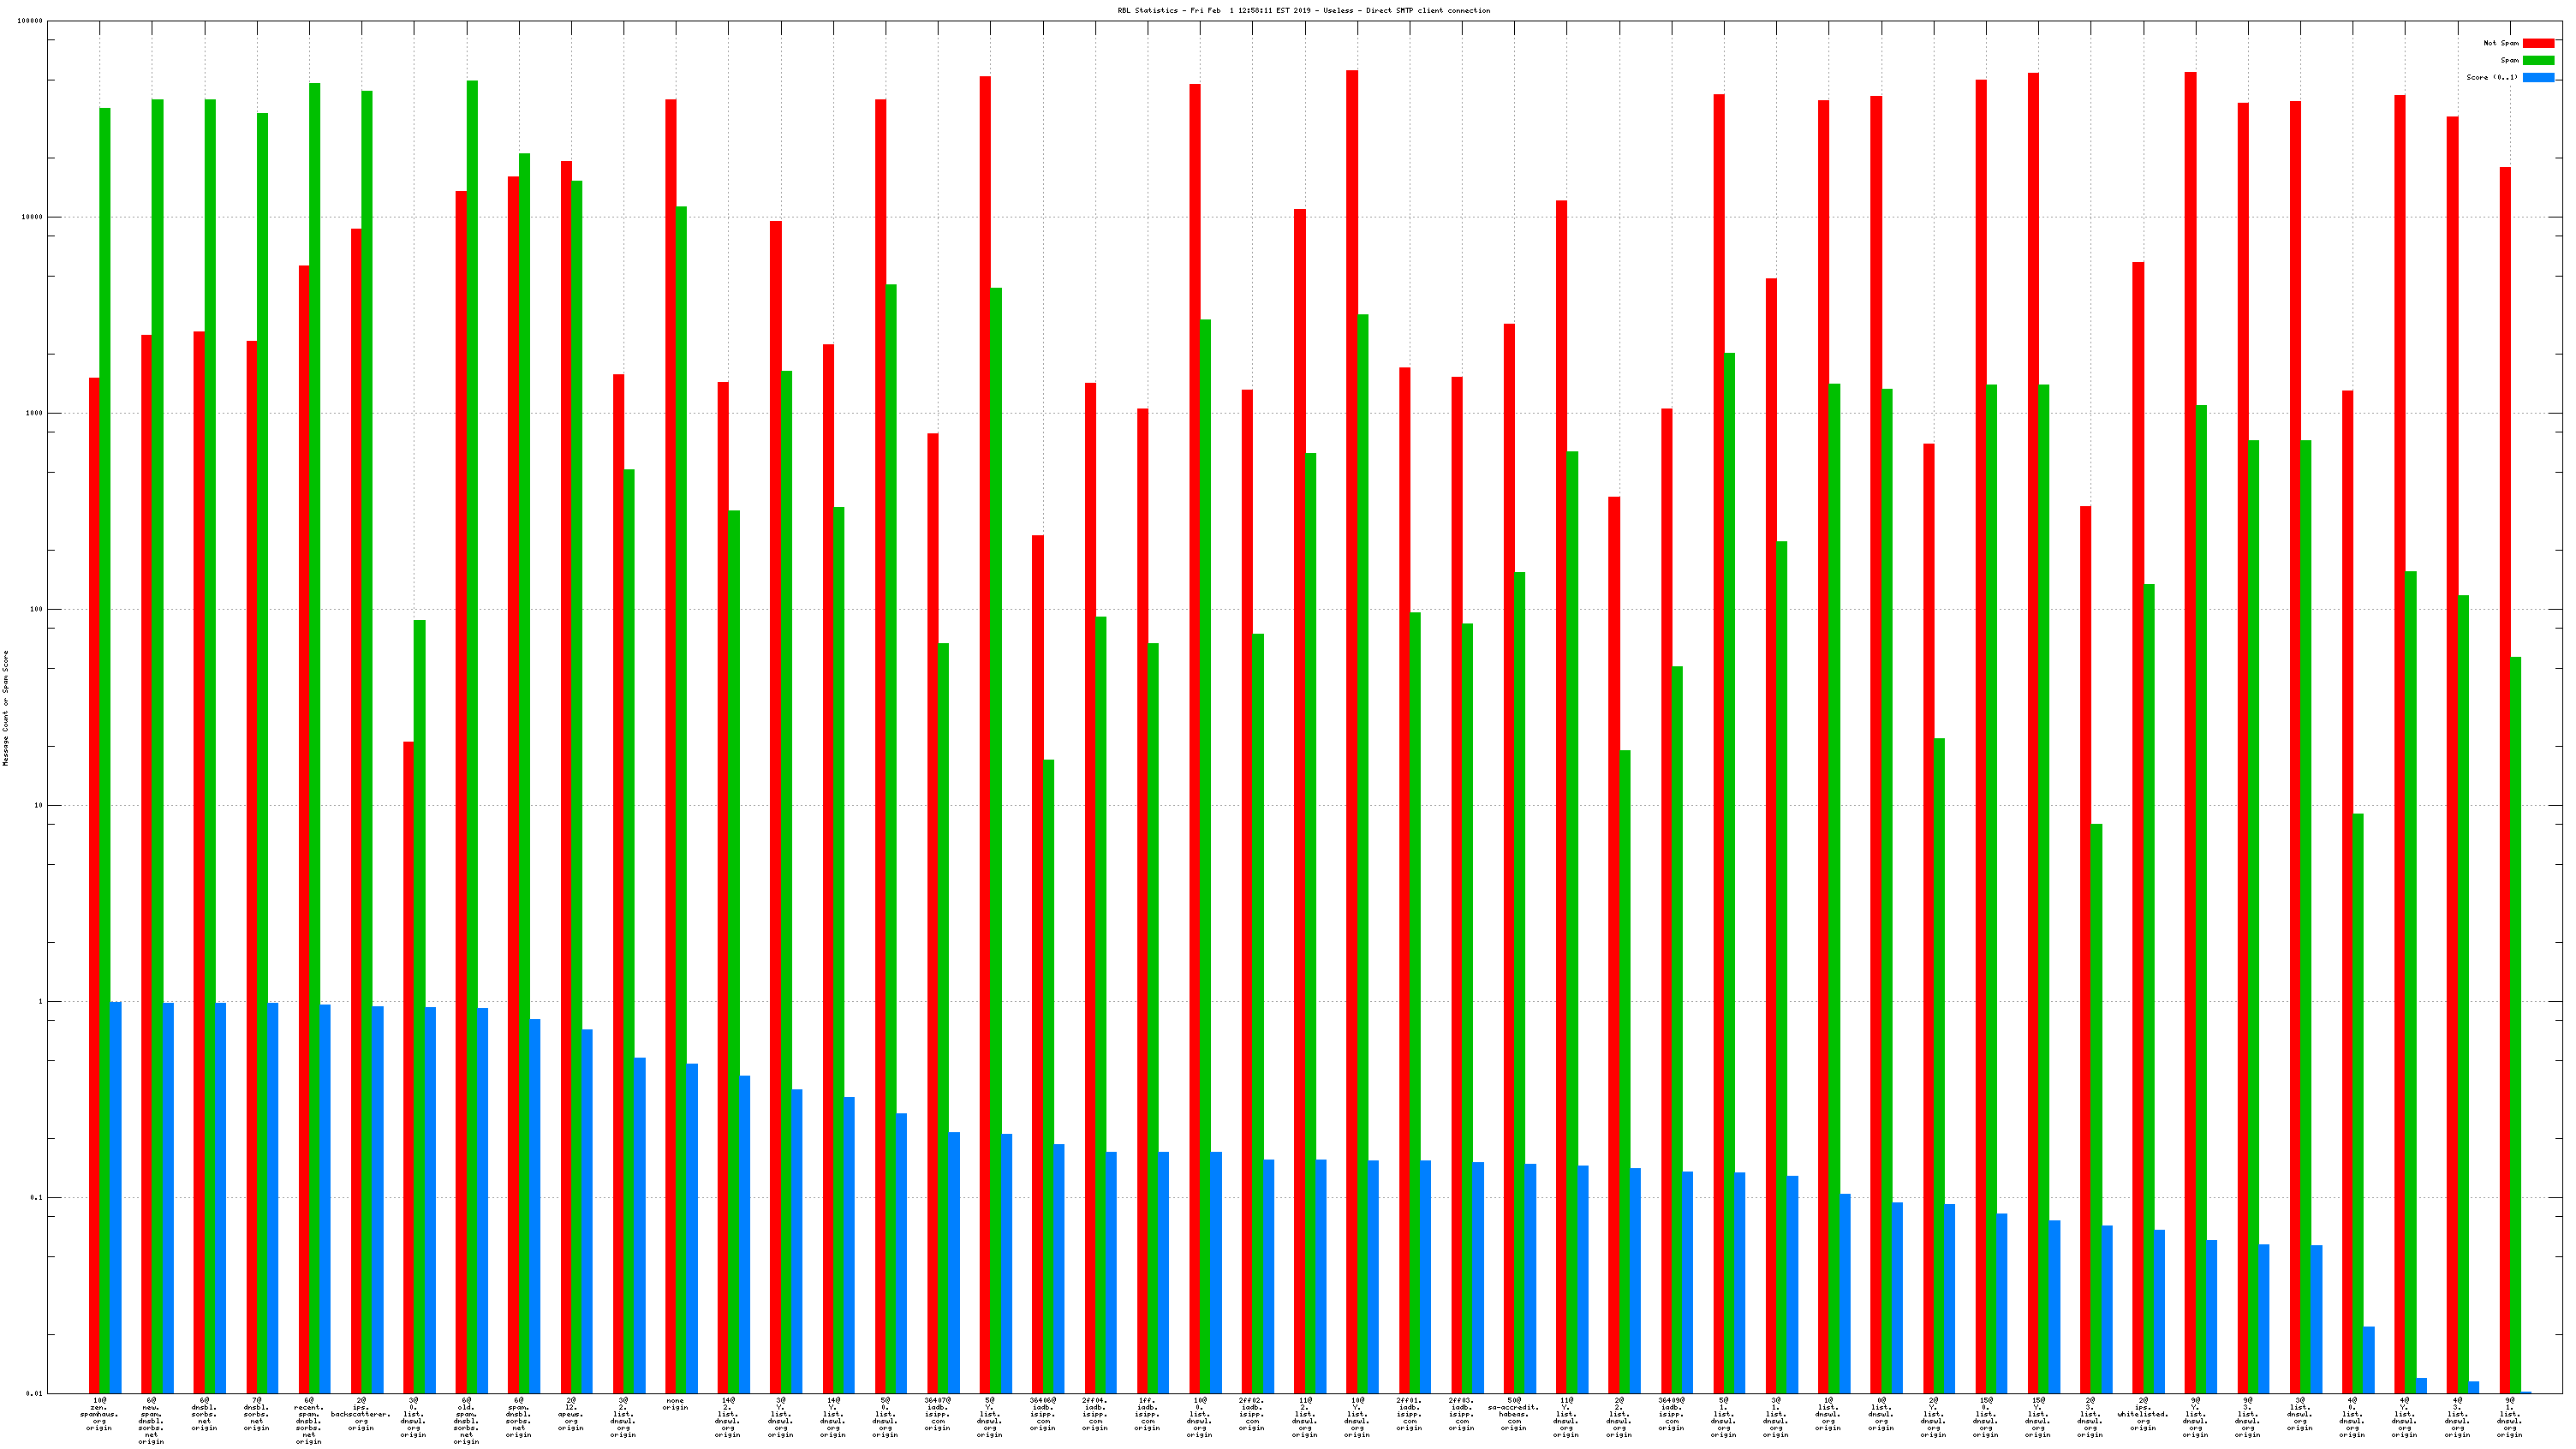The width and height of the screenshot is (2576, 1449).
Task: Click the 'Message Count or Spam Score' axis title
Action: (x=6, y=708)
